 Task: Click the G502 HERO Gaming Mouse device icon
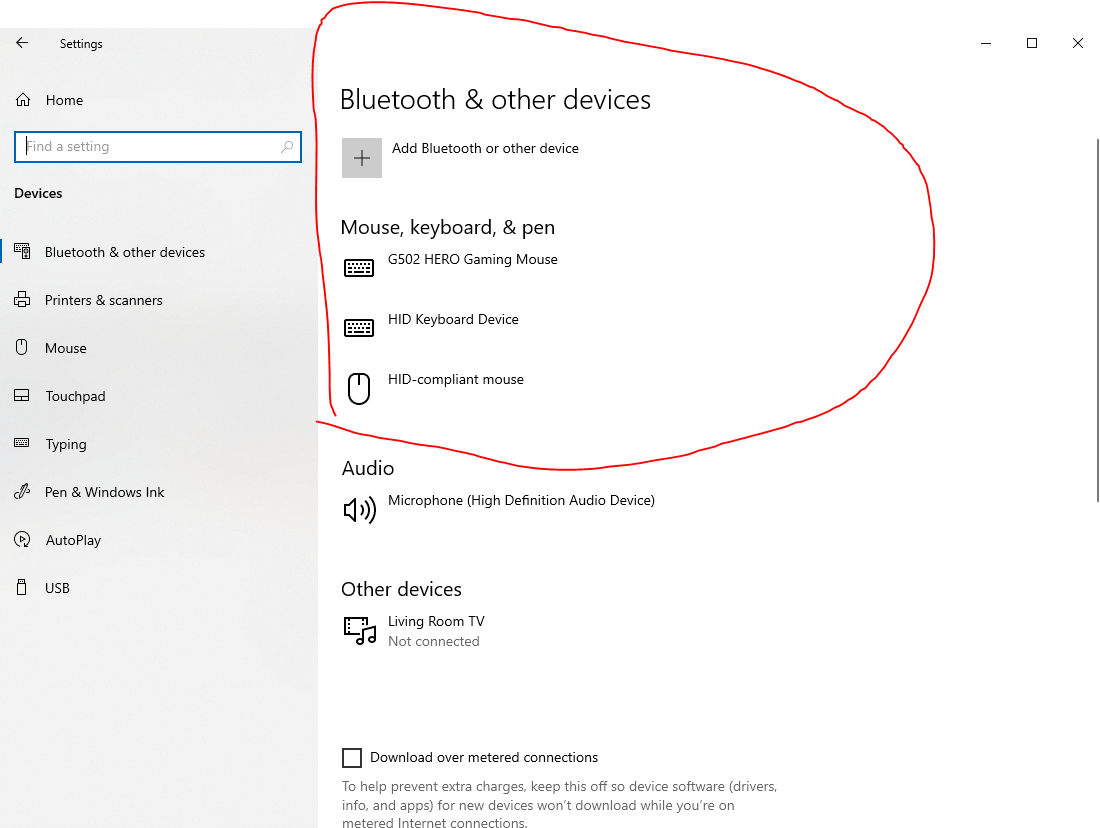(x=358, y=268)
